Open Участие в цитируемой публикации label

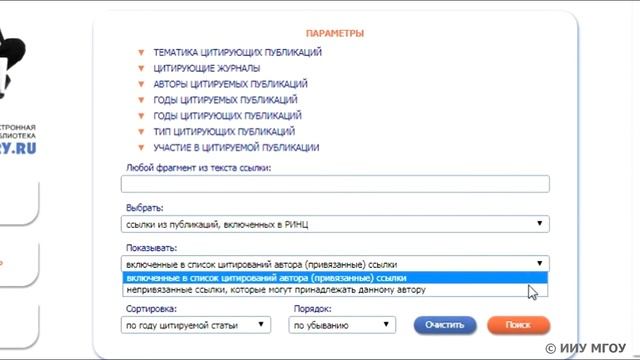[x=236, y=148]
